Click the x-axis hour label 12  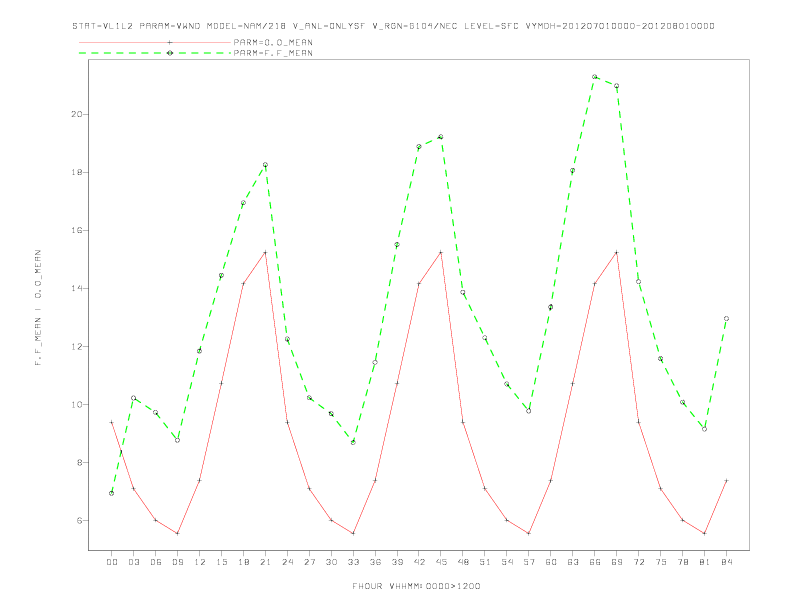[200, 562]
